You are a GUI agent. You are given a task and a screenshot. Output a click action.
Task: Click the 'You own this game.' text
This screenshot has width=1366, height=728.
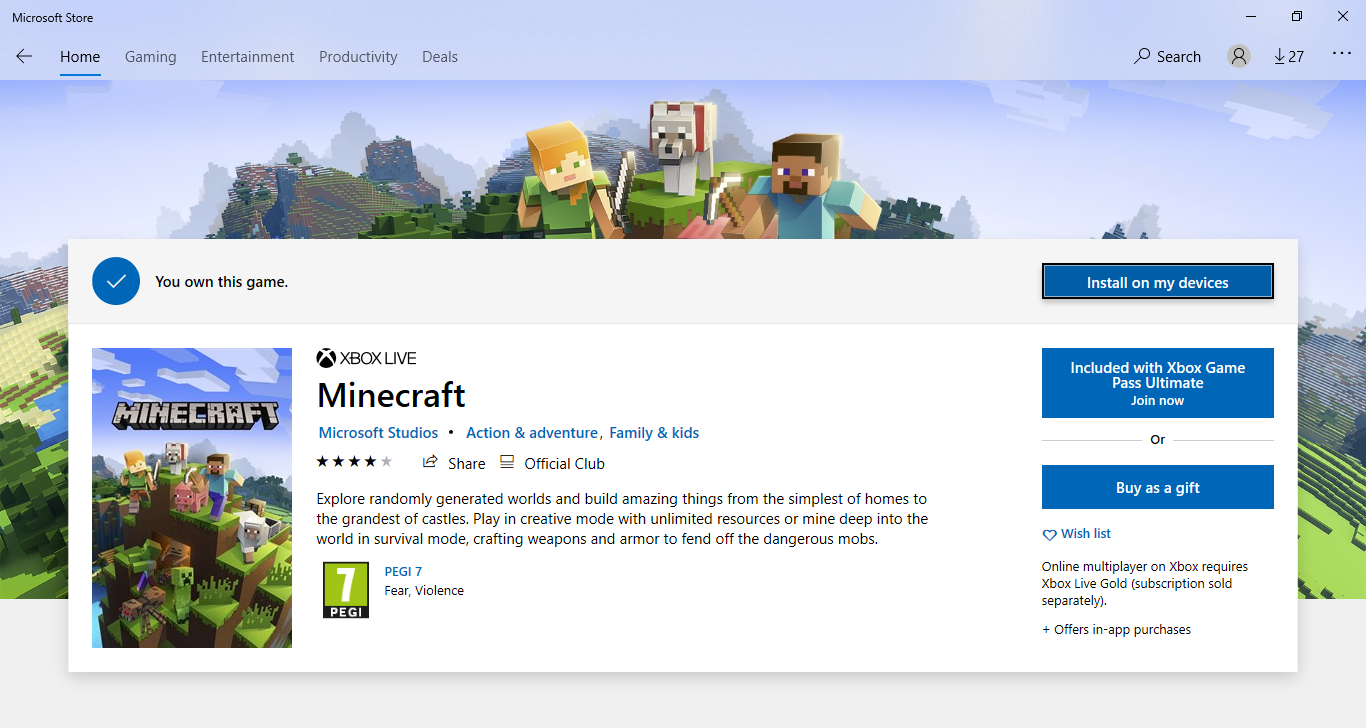pyautogui.click(x=221, y=282)
